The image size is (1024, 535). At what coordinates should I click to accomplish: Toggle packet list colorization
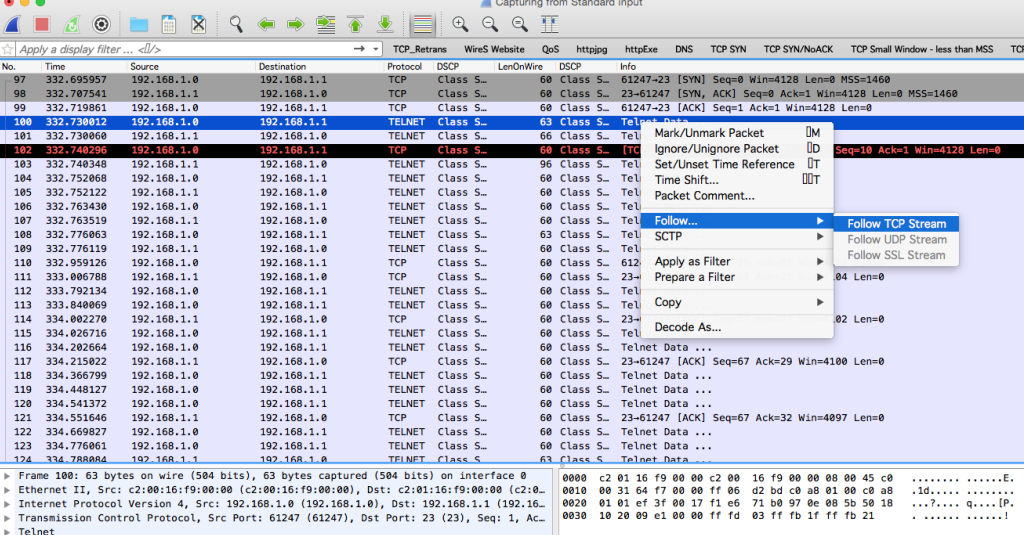point(423,25)
